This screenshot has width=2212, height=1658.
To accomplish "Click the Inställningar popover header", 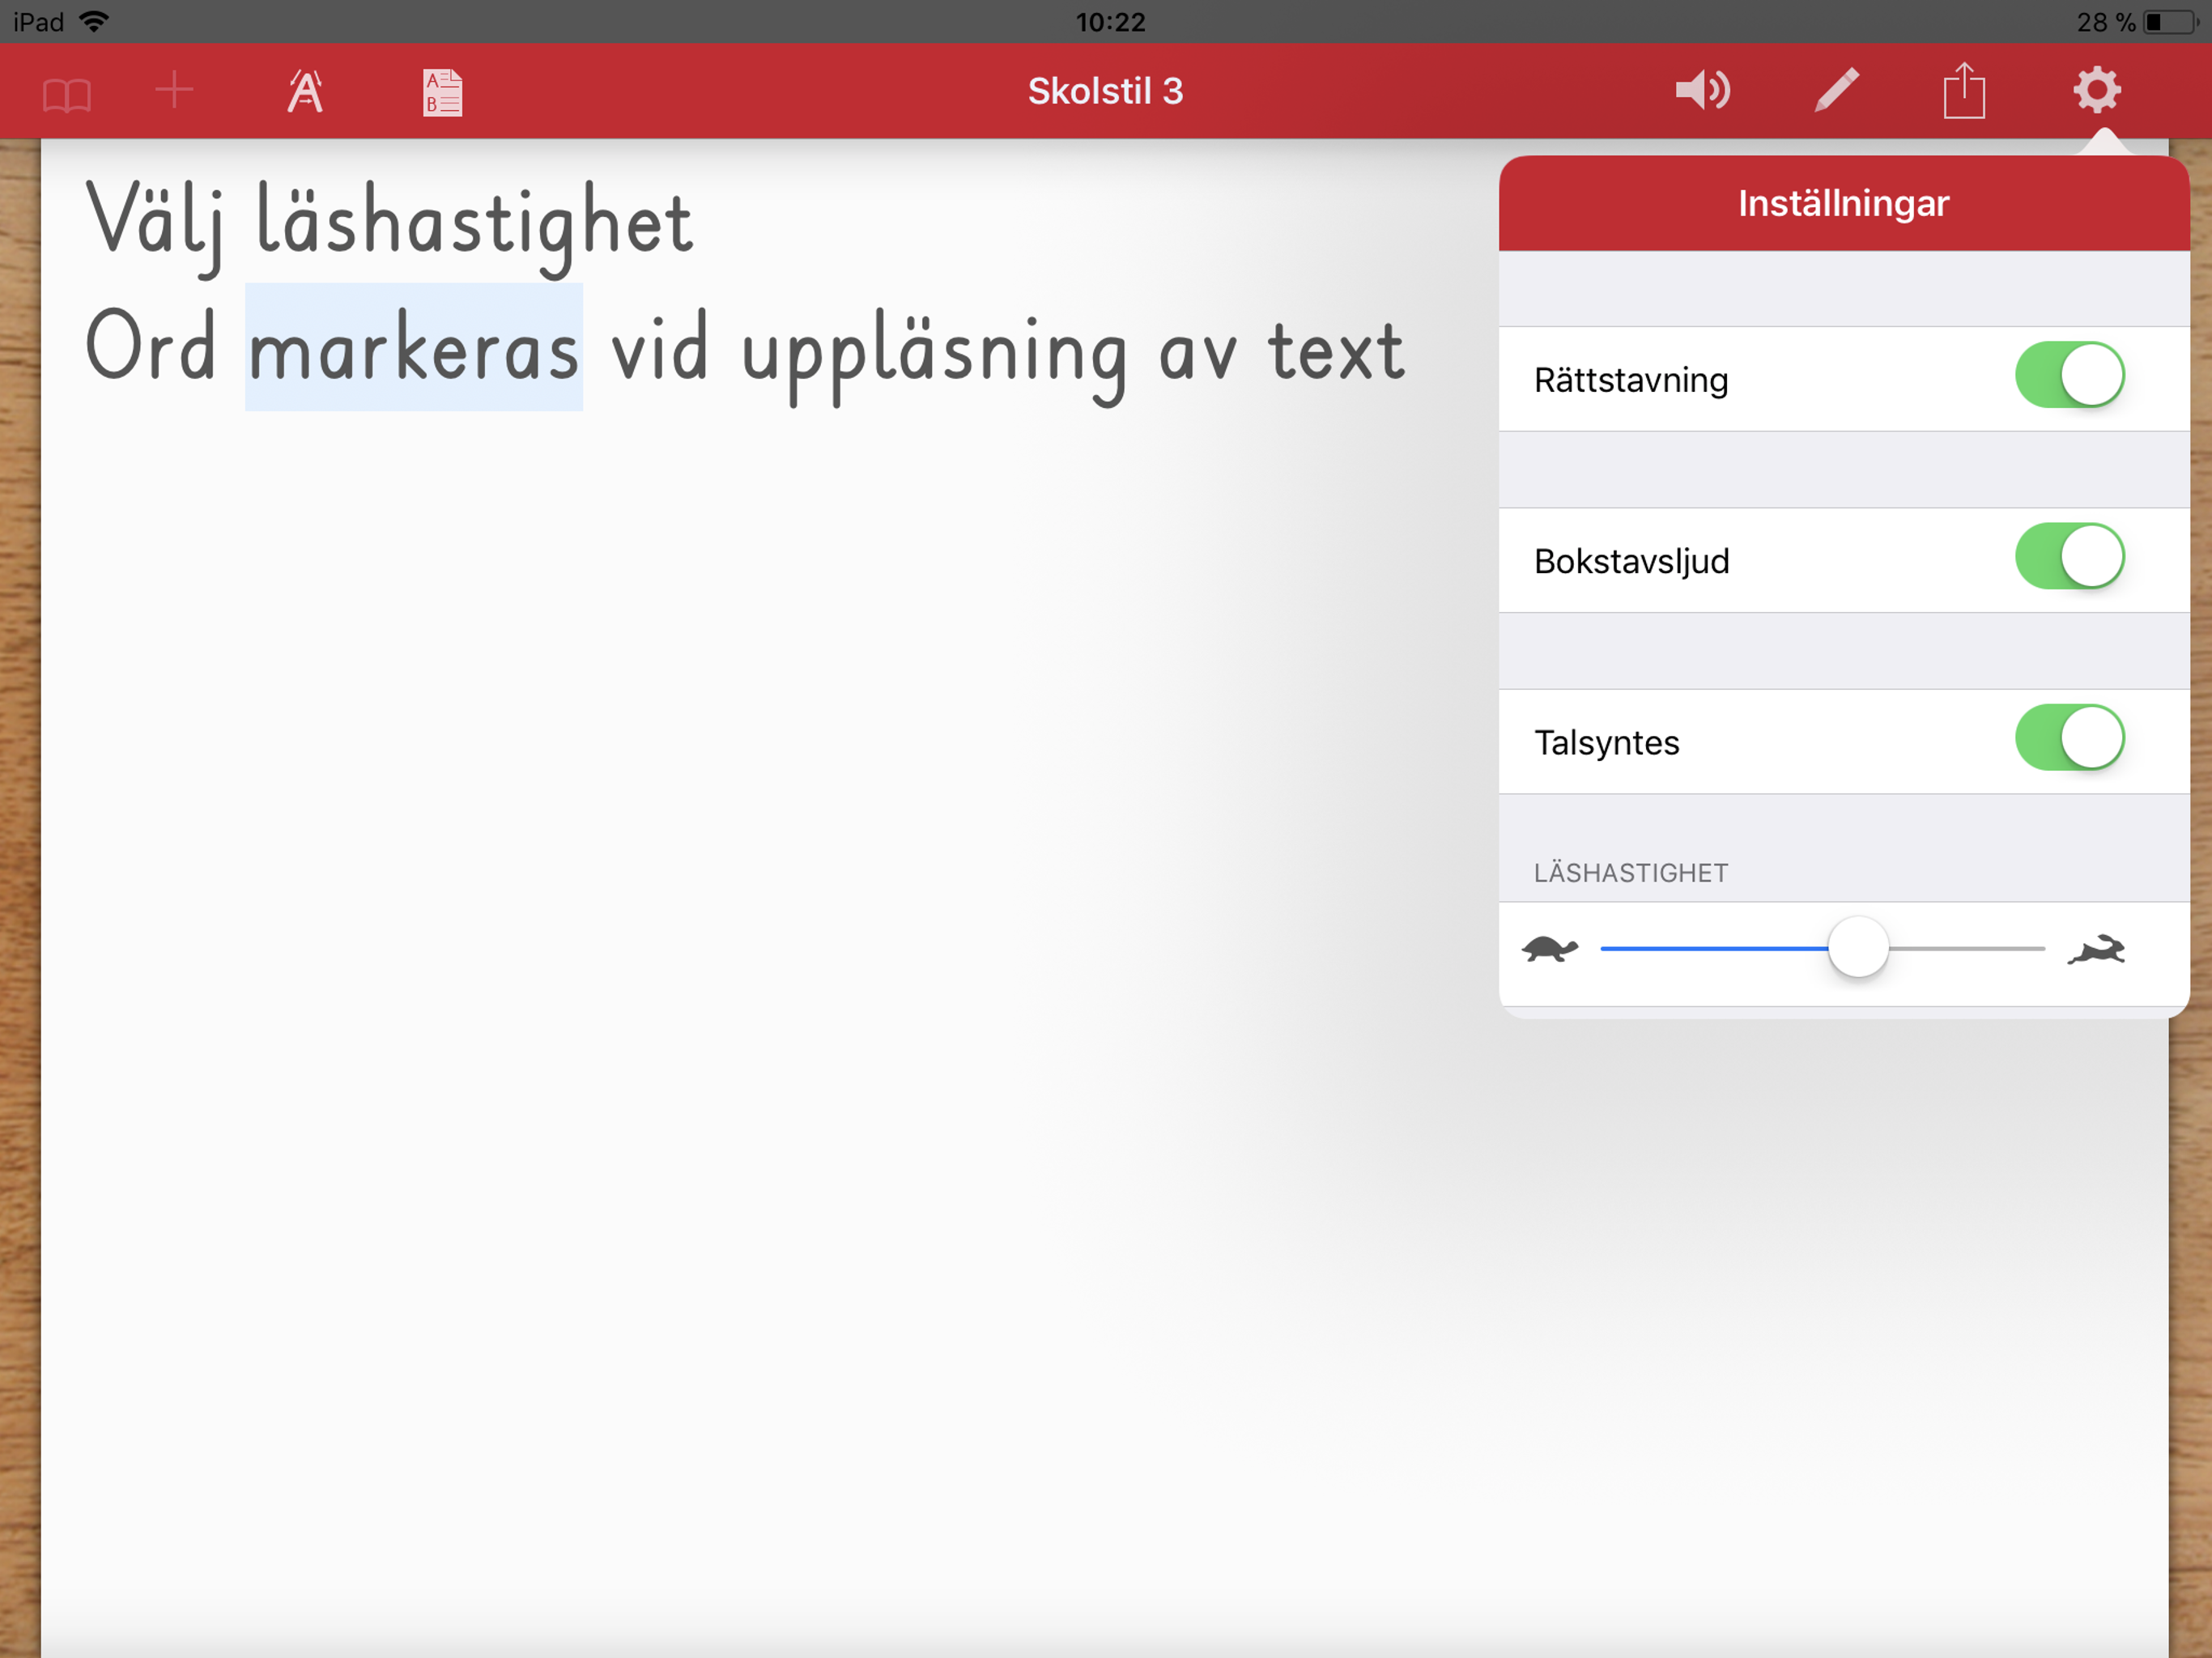I will pyautogui.click(x=1843, y=203).
